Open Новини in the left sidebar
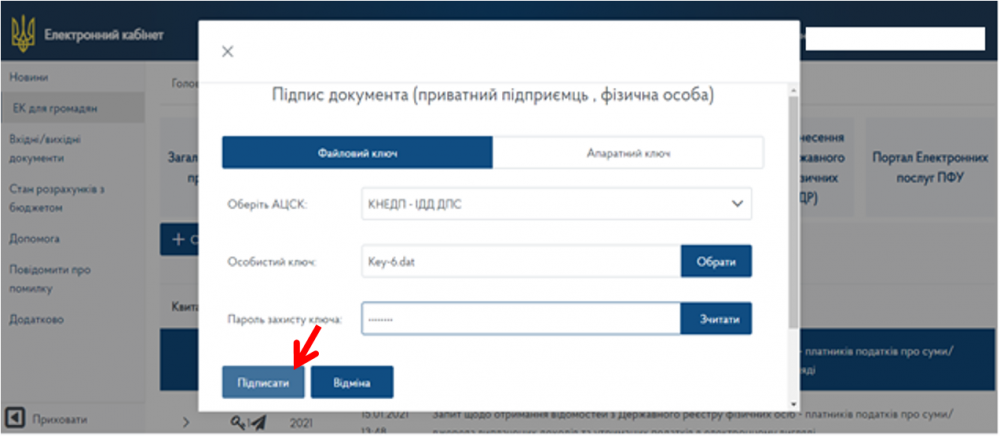The image size is (1000, 436). click(x=29, y=77)
